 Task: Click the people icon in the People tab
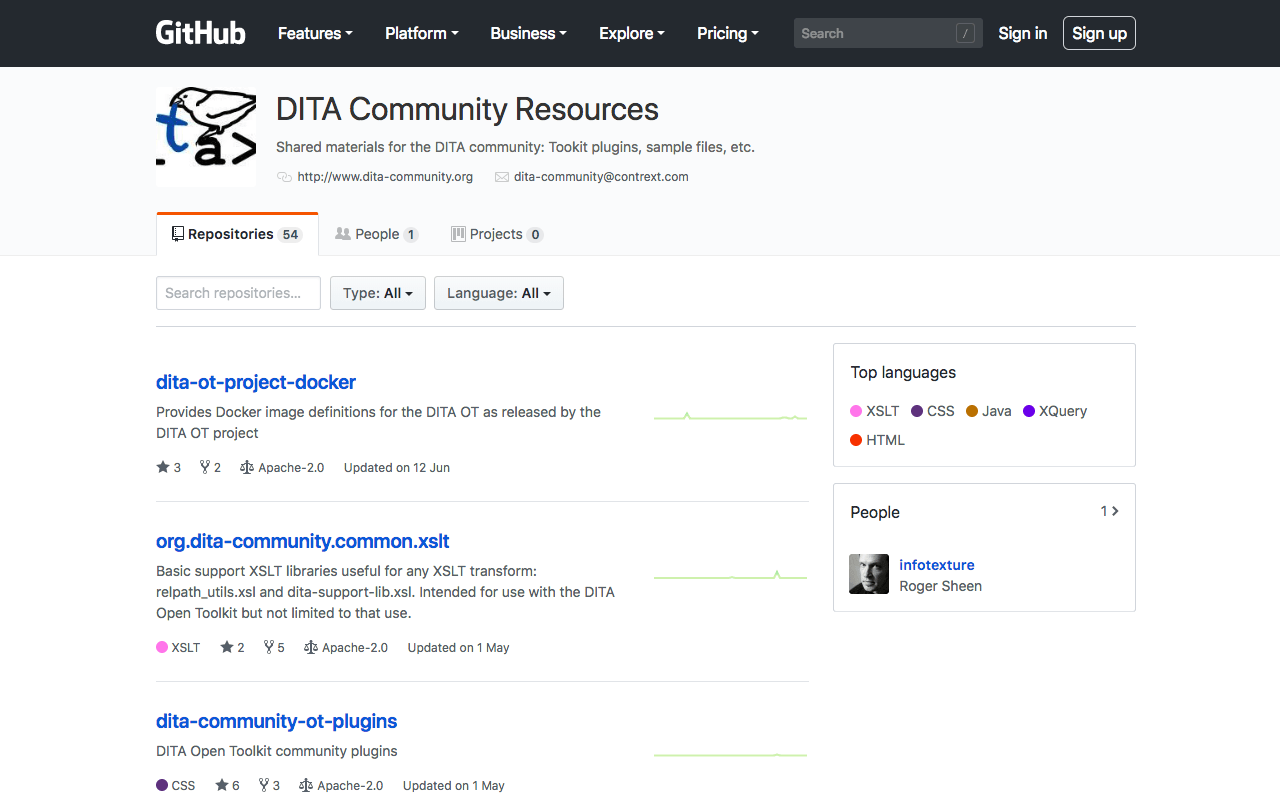(x=343, y=234)
